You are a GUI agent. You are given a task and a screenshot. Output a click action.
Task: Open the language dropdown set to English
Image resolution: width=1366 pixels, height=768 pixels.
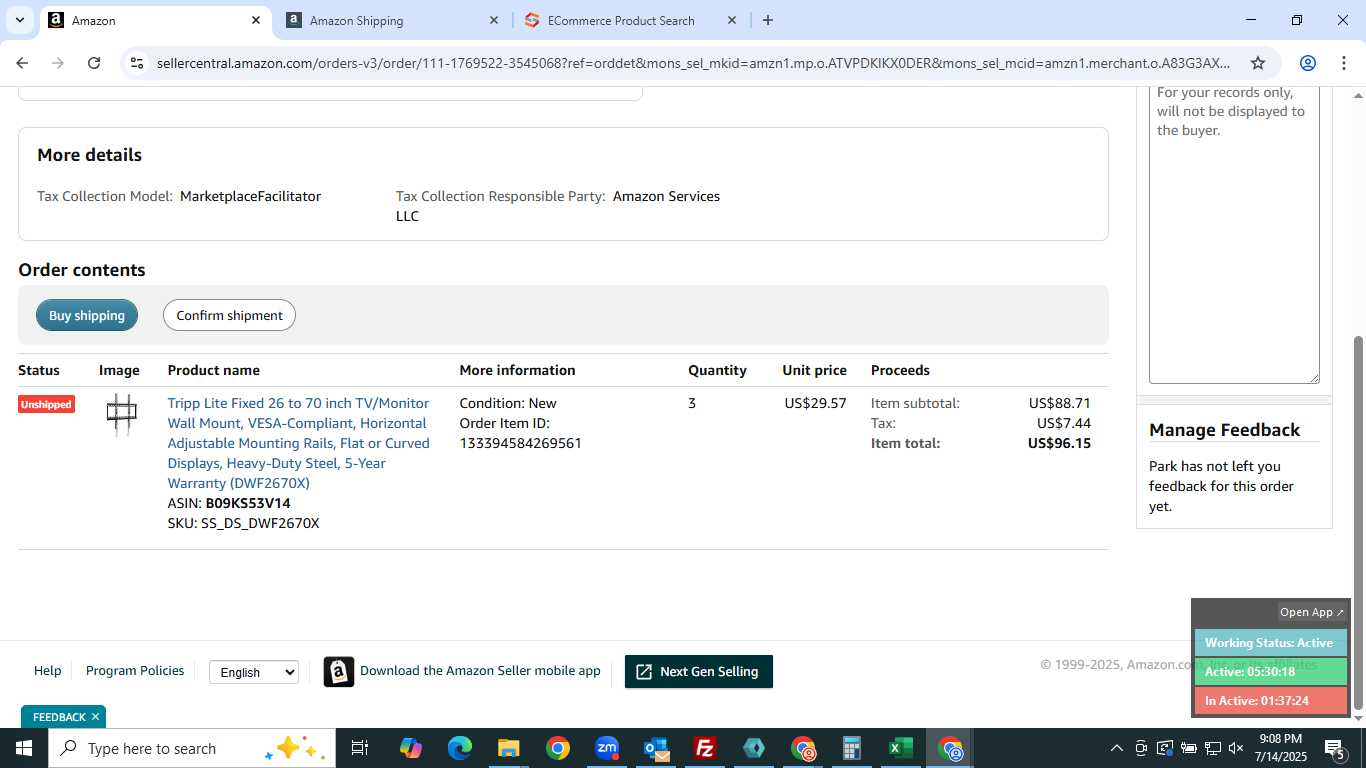pyautogui.click(x=254, y=672)
